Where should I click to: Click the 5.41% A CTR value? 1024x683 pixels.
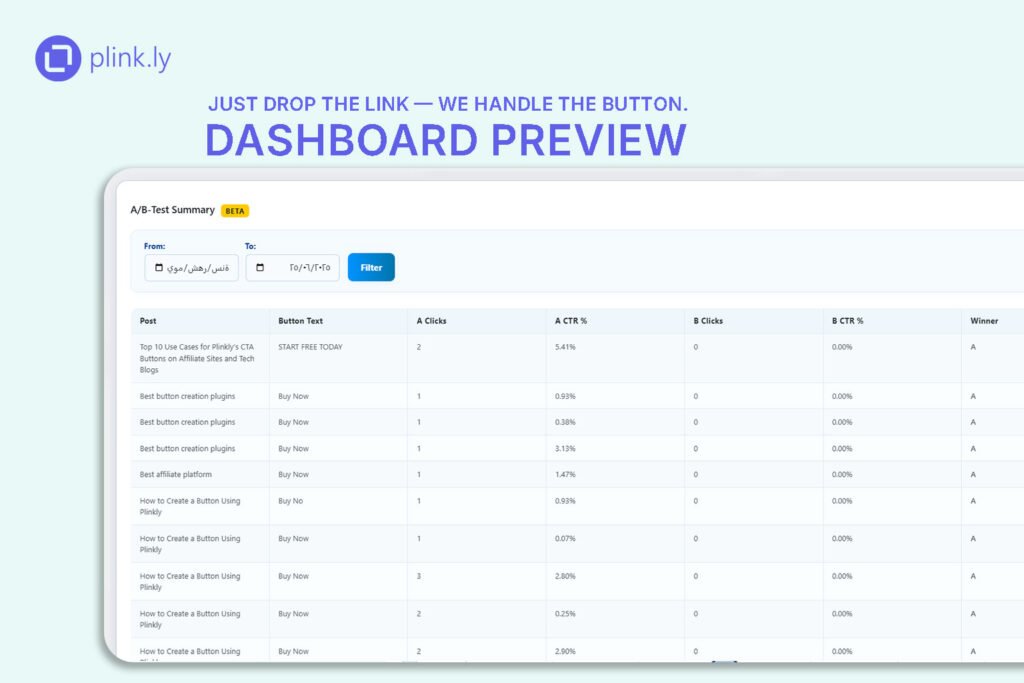coord(565,347)
